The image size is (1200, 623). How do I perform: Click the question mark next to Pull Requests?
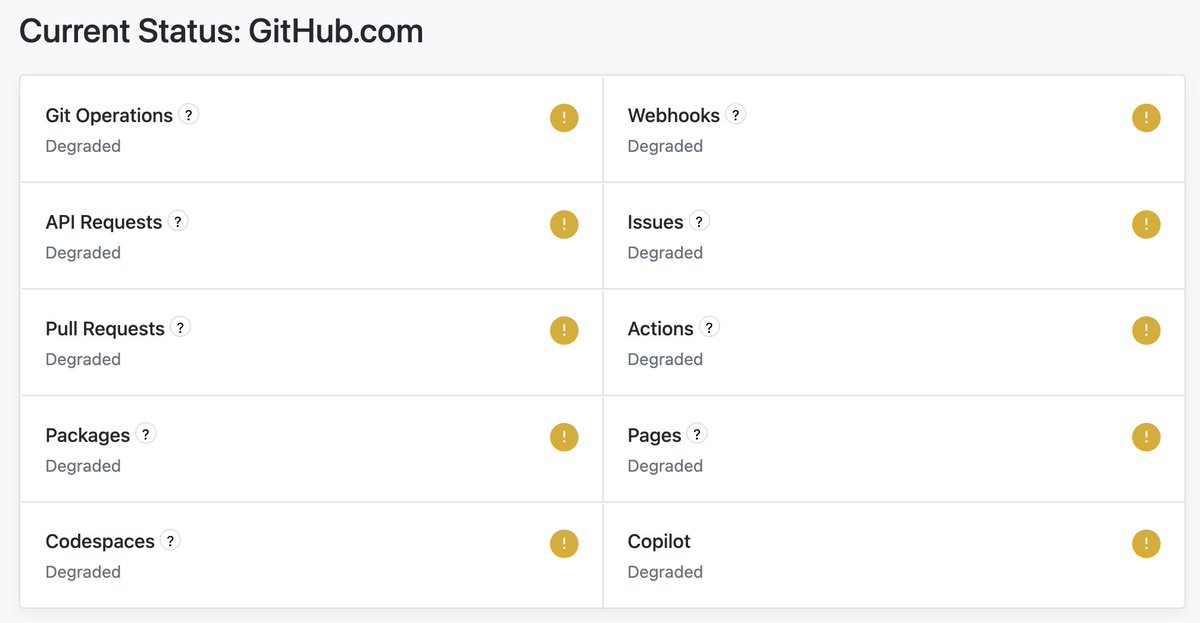click(x=180, y=327)
